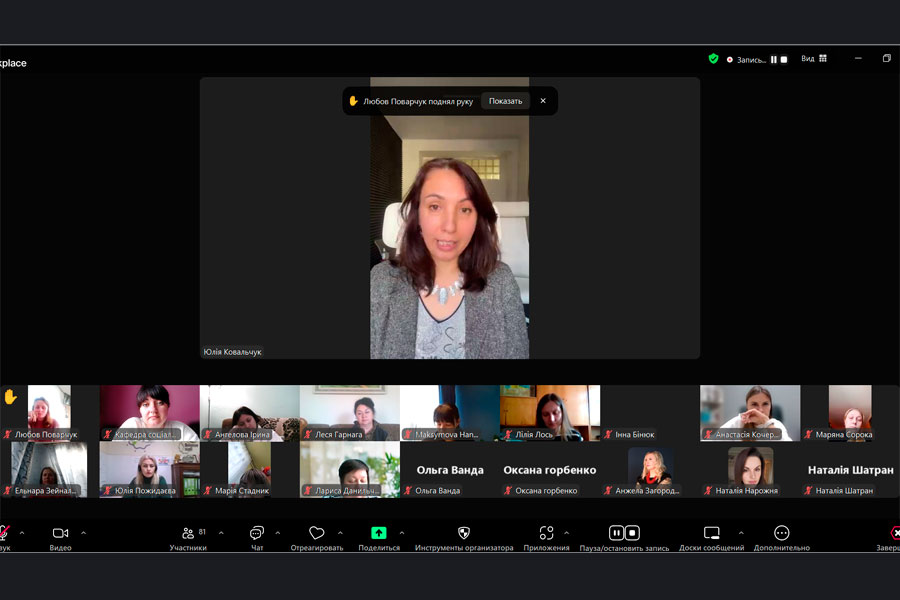Open the Дополнительно more options icon

pos(782,533)
